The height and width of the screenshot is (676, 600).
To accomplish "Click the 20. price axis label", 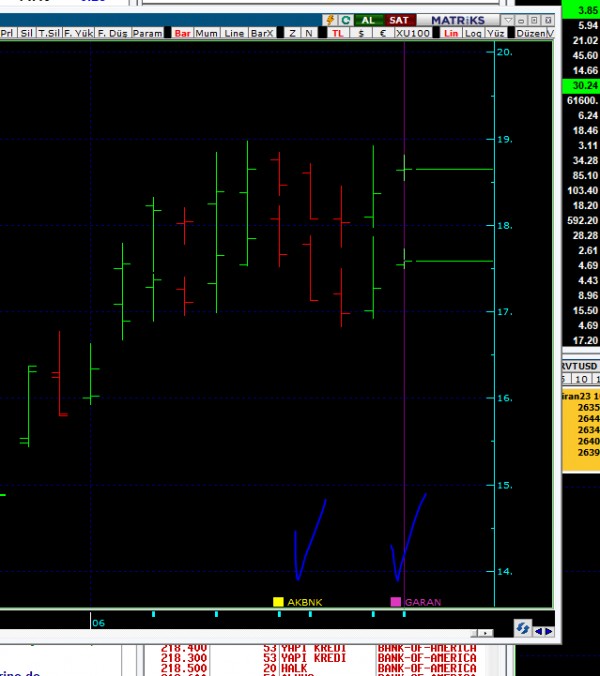I will [x=504, y=52].
